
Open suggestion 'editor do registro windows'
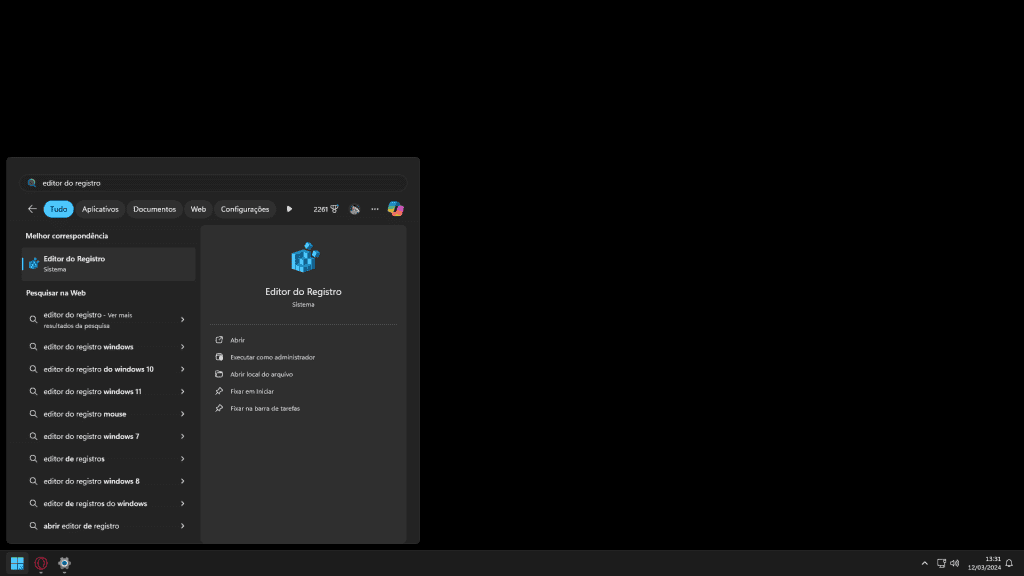click(108, 347)
